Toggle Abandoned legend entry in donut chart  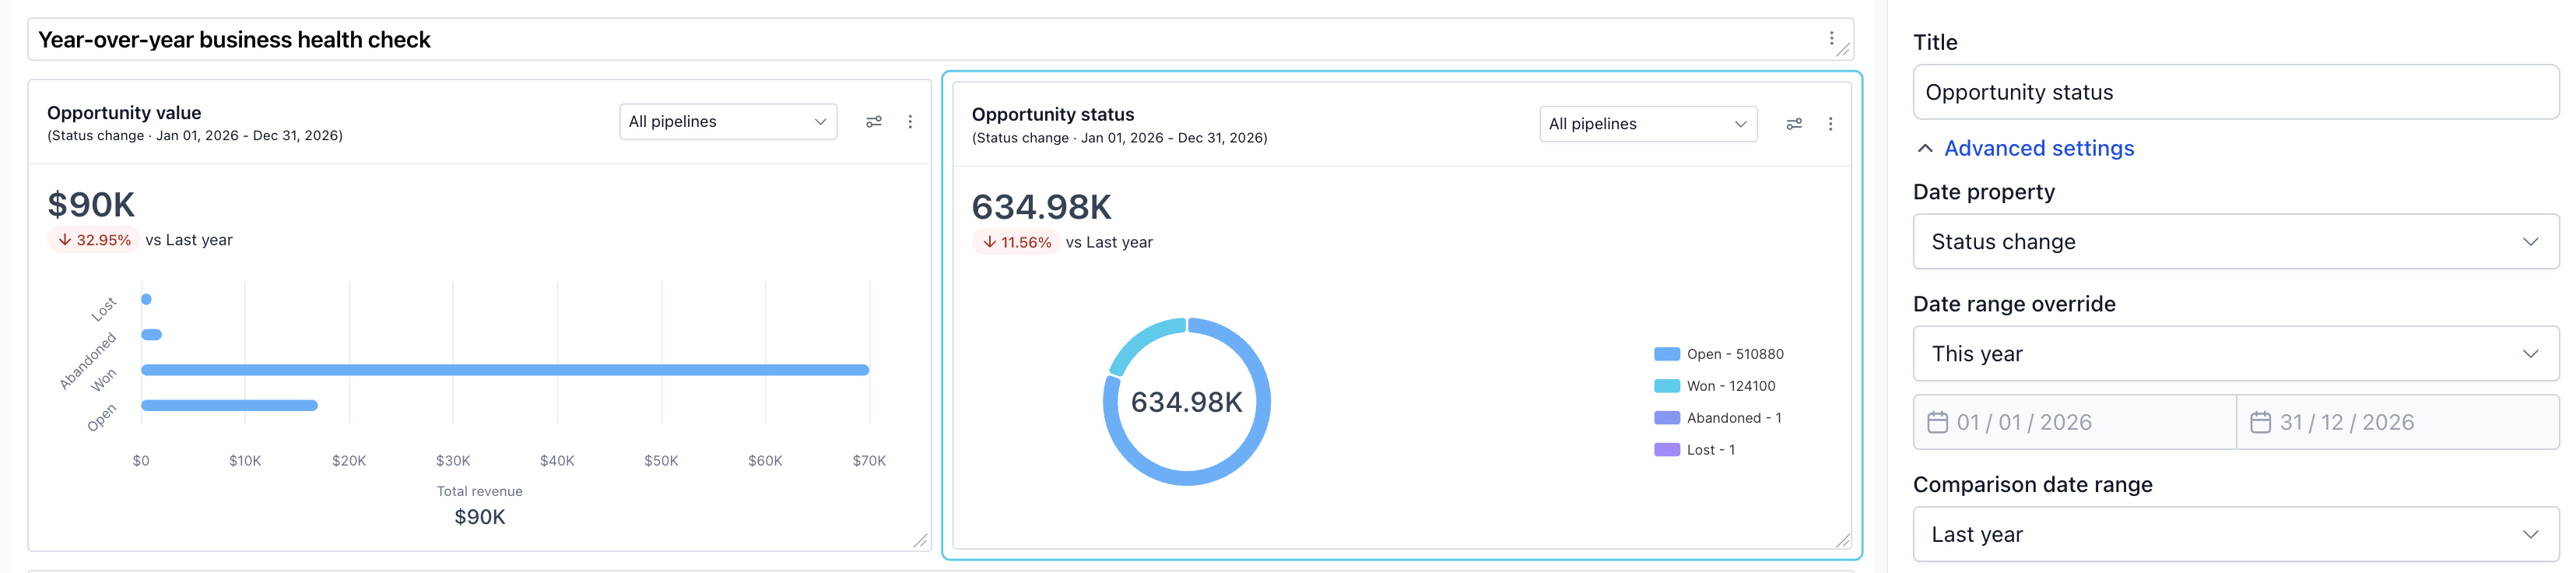point(1718,418)
